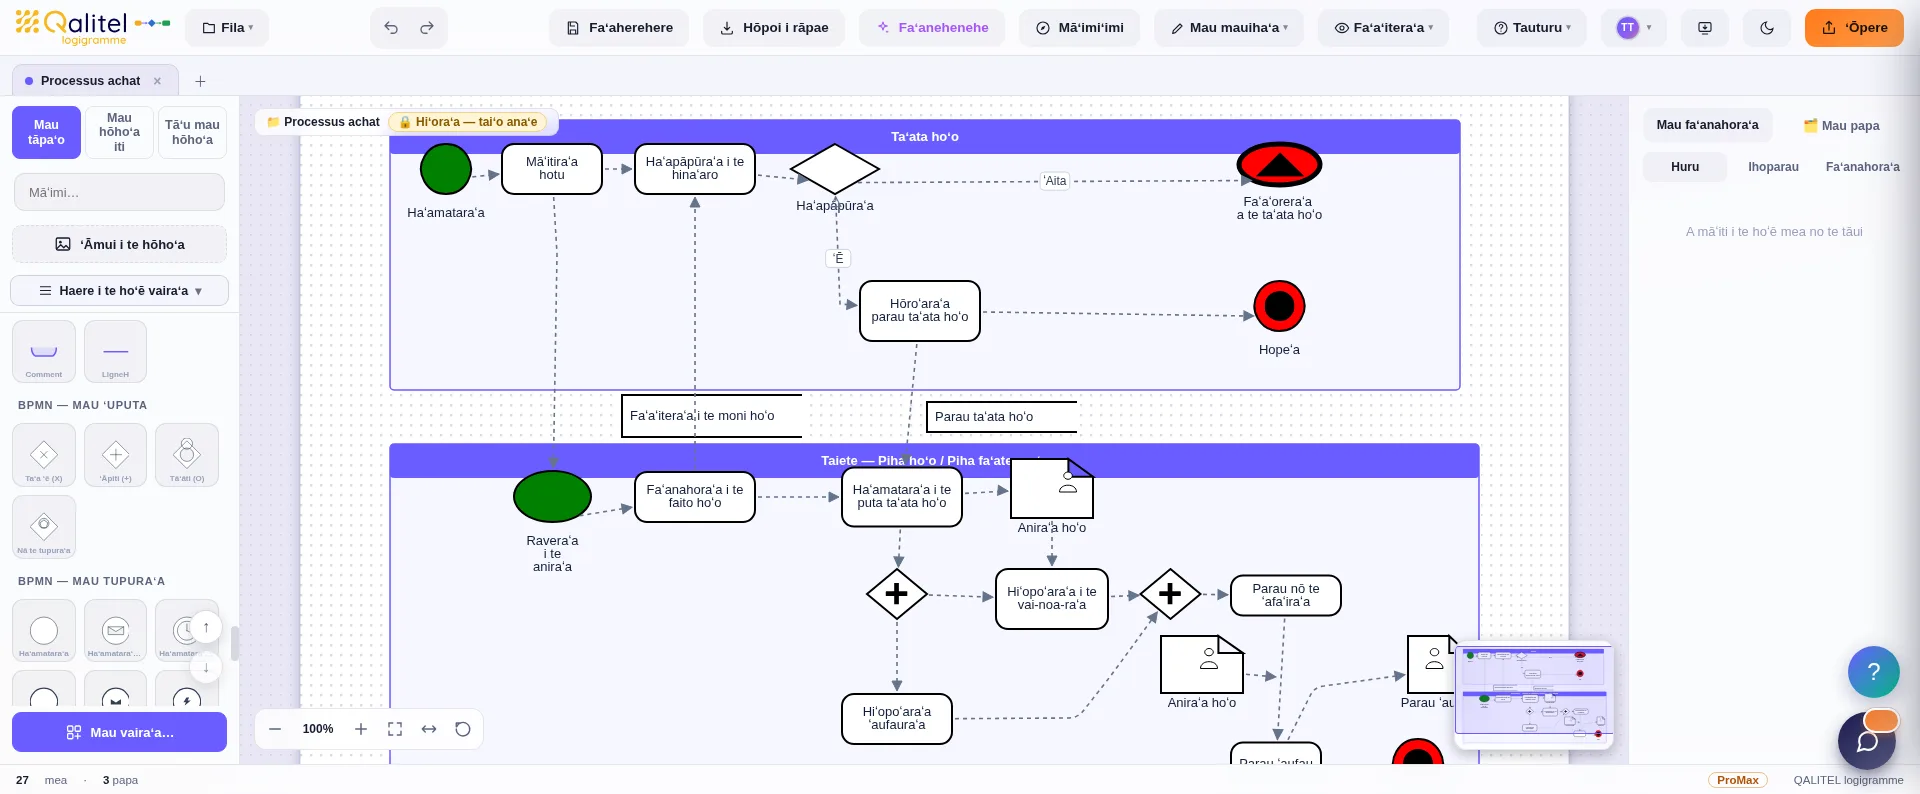The image size is (1920, 794).
Task: Select the Comment shape
Action: click(44, 351)
